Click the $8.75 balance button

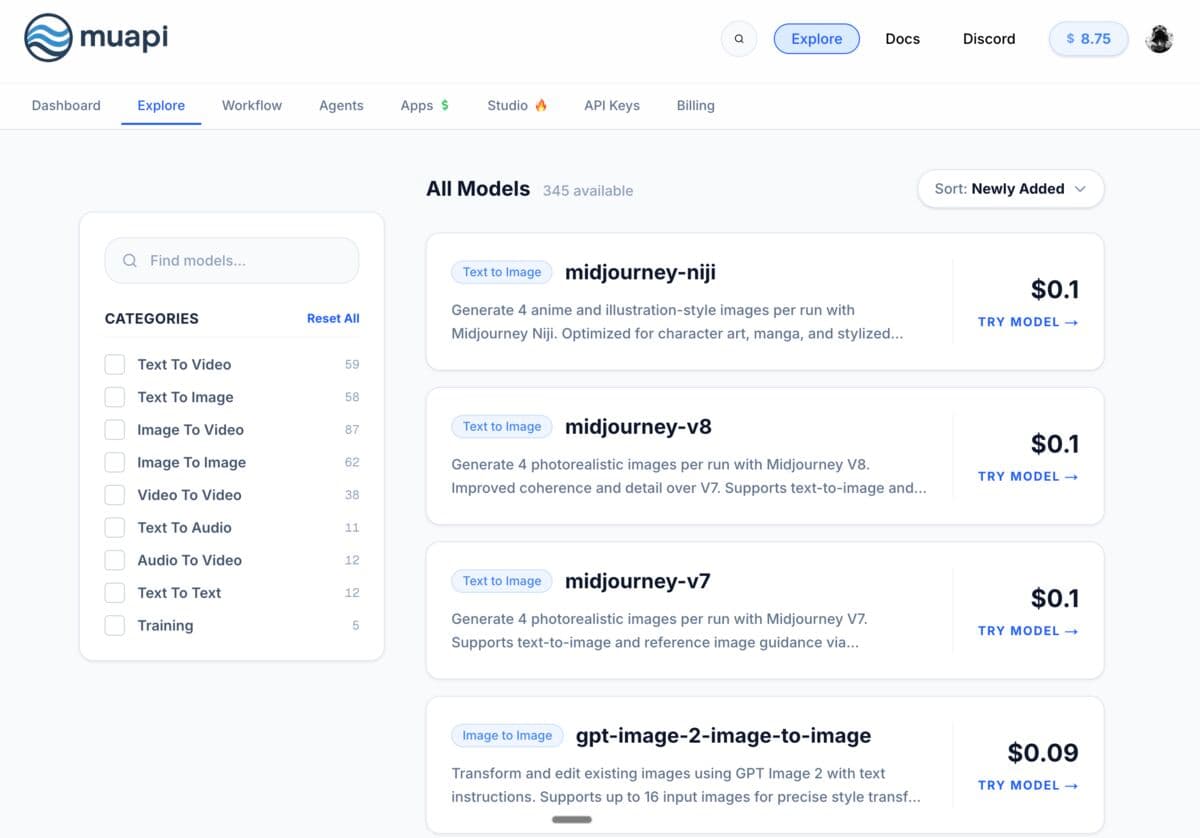pyautogui.click(x=1089, y=39)
